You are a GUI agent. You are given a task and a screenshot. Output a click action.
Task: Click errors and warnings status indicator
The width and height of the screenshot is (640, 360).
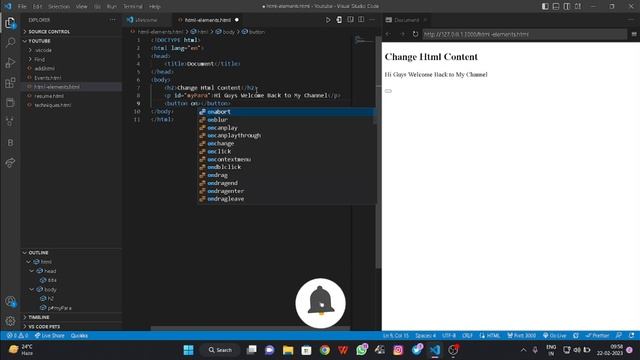(x=18, y=336)
